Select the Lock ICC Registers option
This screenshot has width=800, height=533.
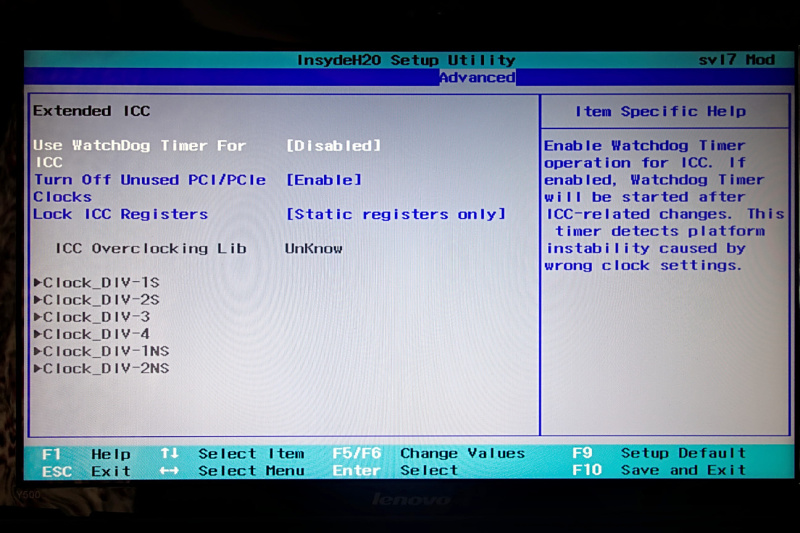(x=120, y=214)
